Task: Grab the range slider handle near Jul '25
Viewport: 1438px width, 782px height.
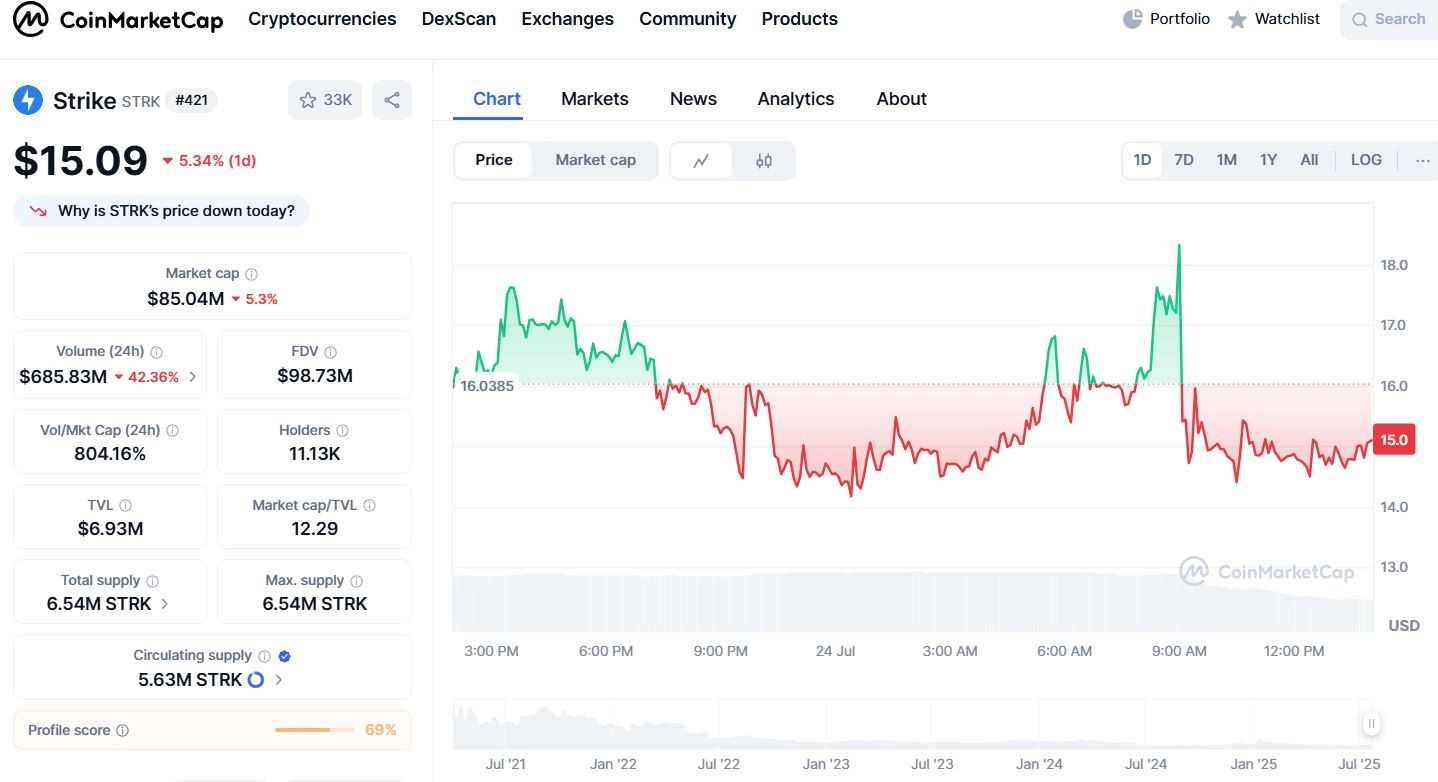Action: click(1371, 724)
